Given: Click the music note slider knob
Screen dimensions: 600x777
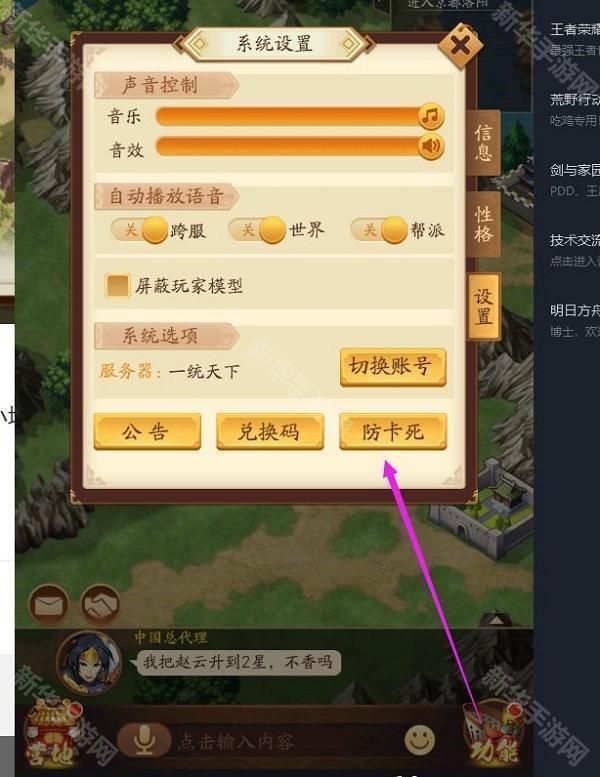Looking at the screenshot, I should pos(431,116).
